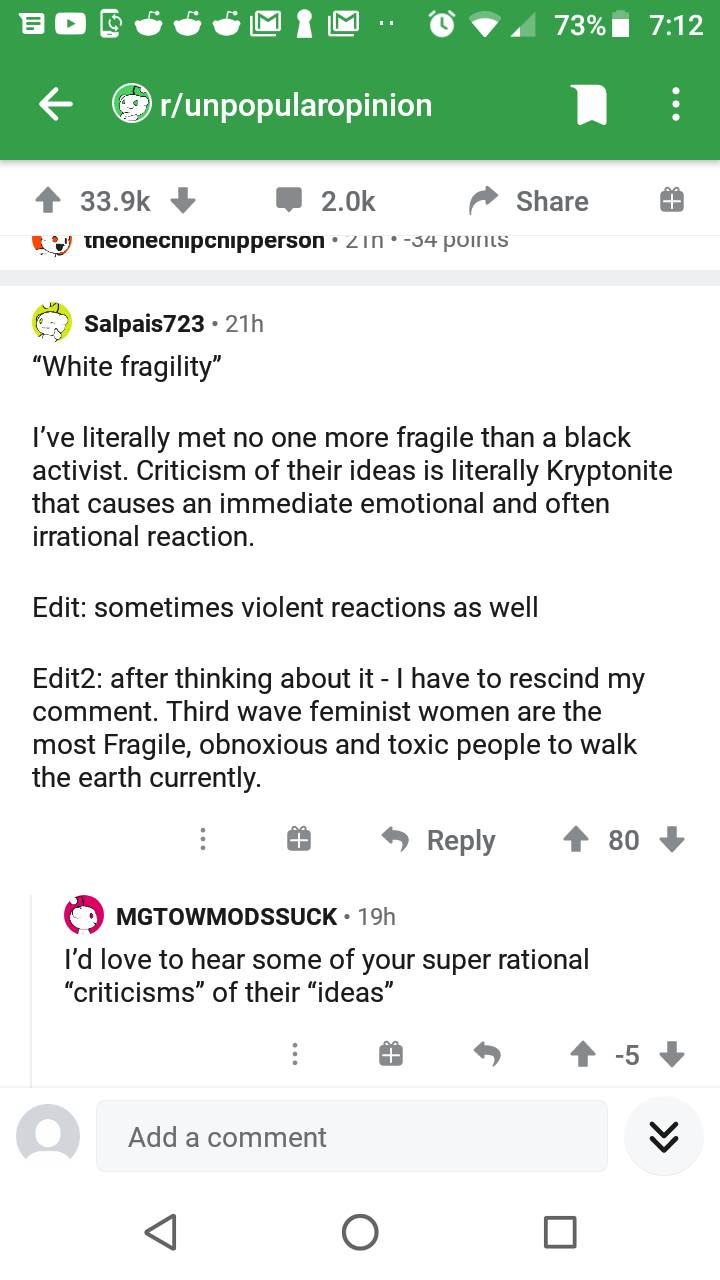Upvote MGTOWMODSSUCK's comment

point(582,1054)
